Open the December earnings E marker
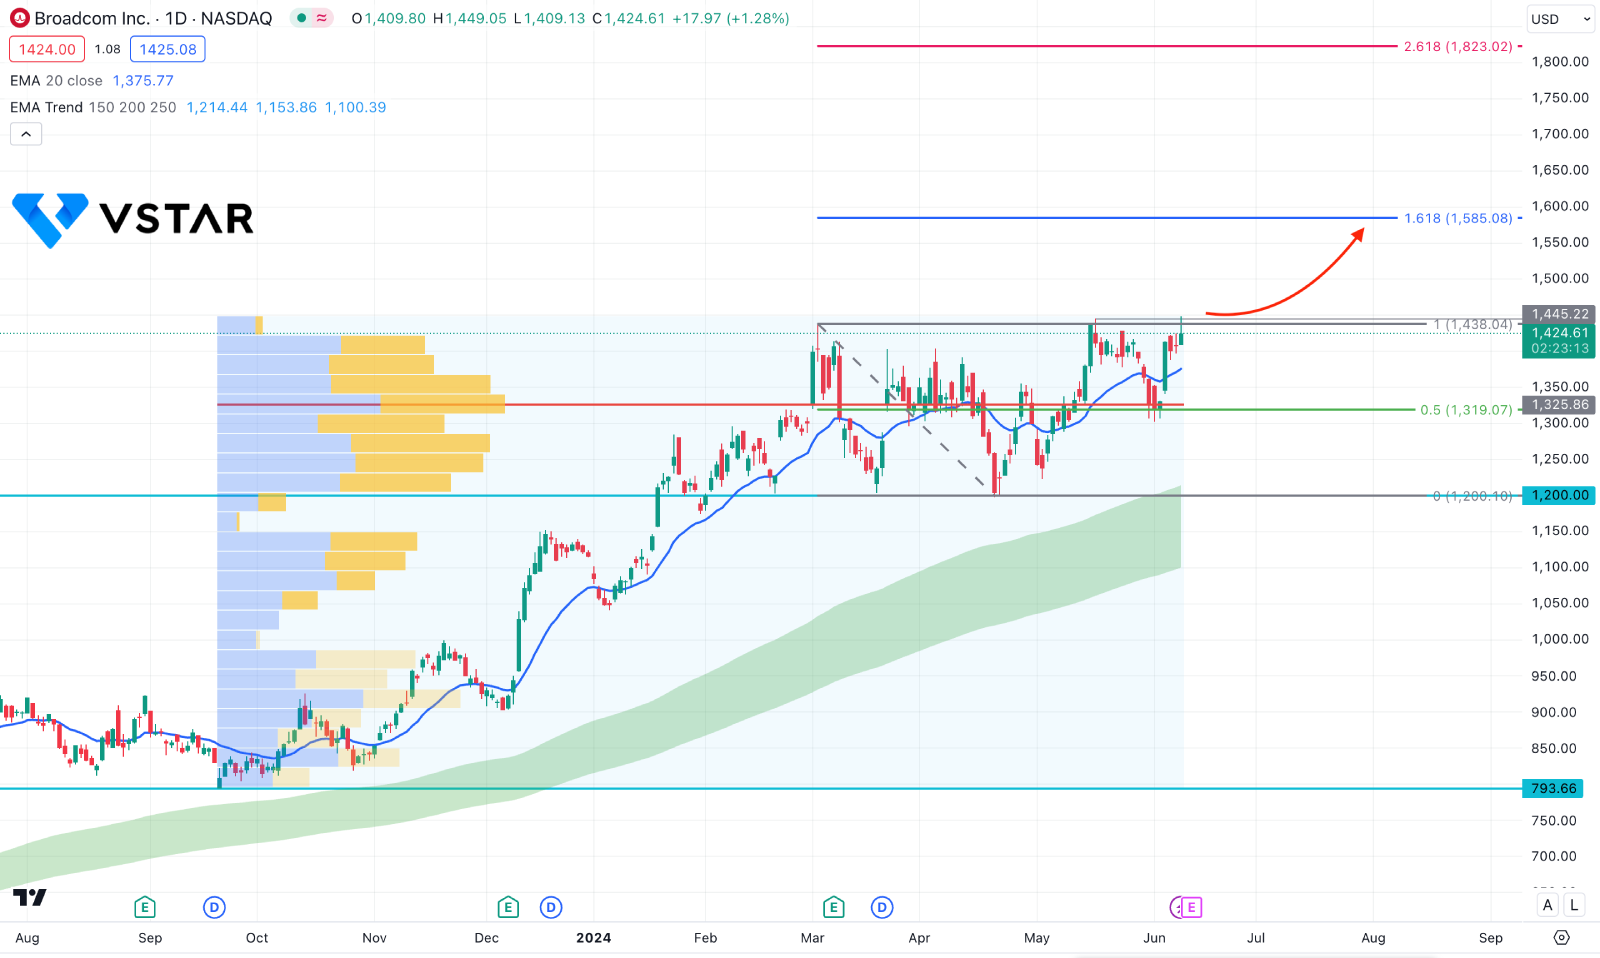Viewport: 1600px width, 958px height. click(508, 907)
